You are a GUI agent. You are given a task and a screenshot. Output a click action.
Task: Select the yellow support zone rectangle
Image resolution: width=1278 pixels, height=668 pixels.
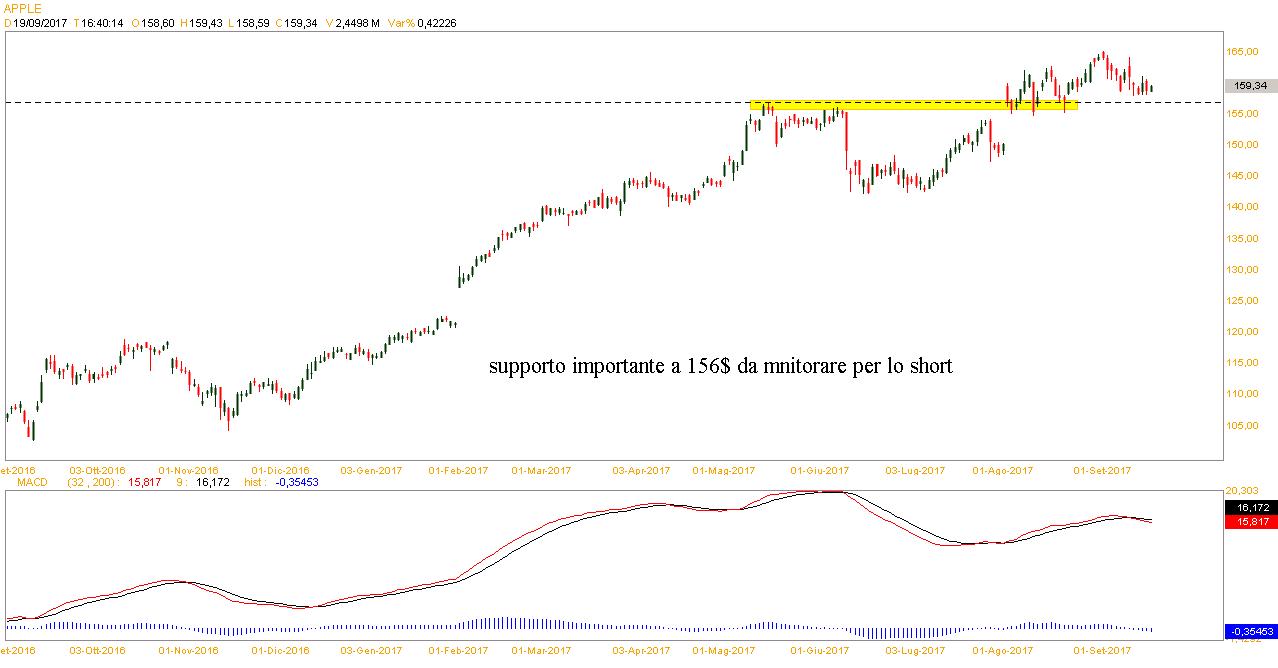click(913, 104)
